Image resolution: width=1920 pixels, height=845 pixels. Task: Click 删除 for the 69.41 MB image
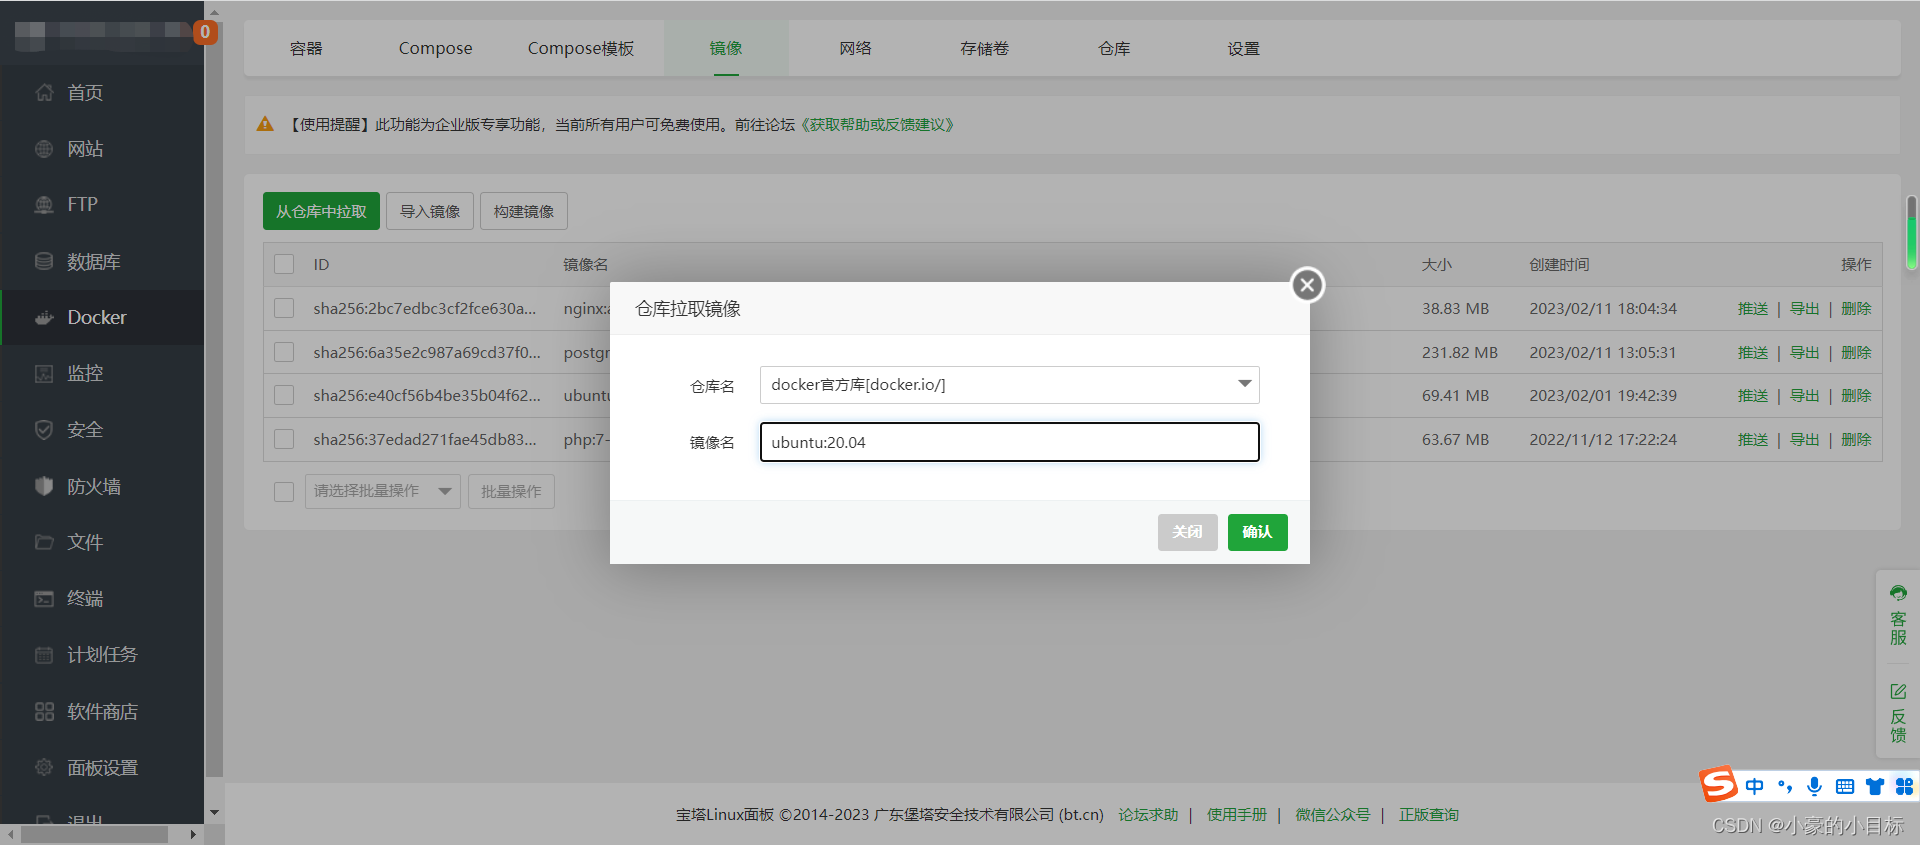pos(1856,396)
